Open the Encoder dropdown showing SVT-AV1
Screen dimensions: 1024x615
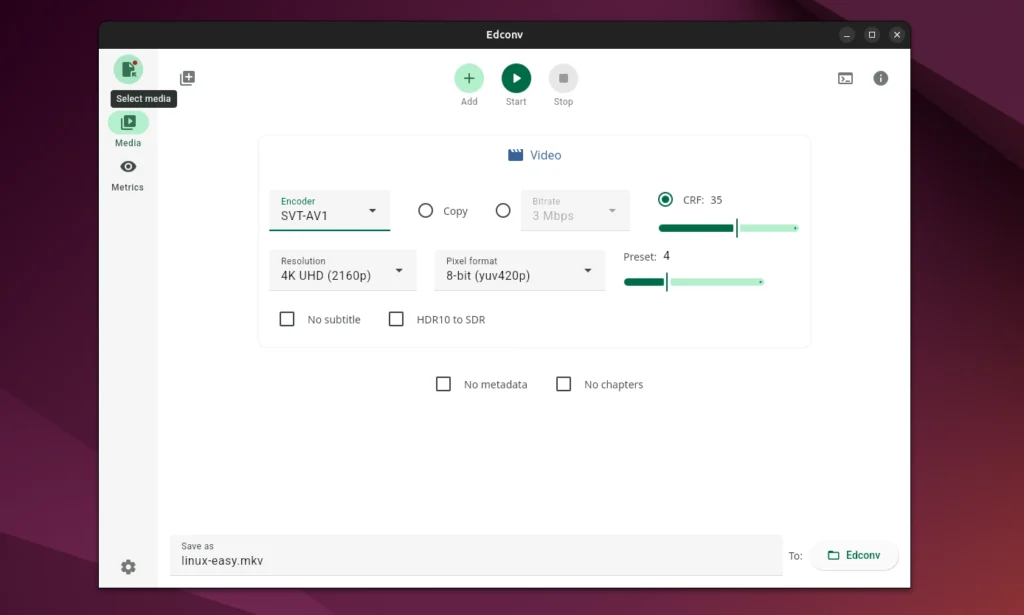click(330, 211)
